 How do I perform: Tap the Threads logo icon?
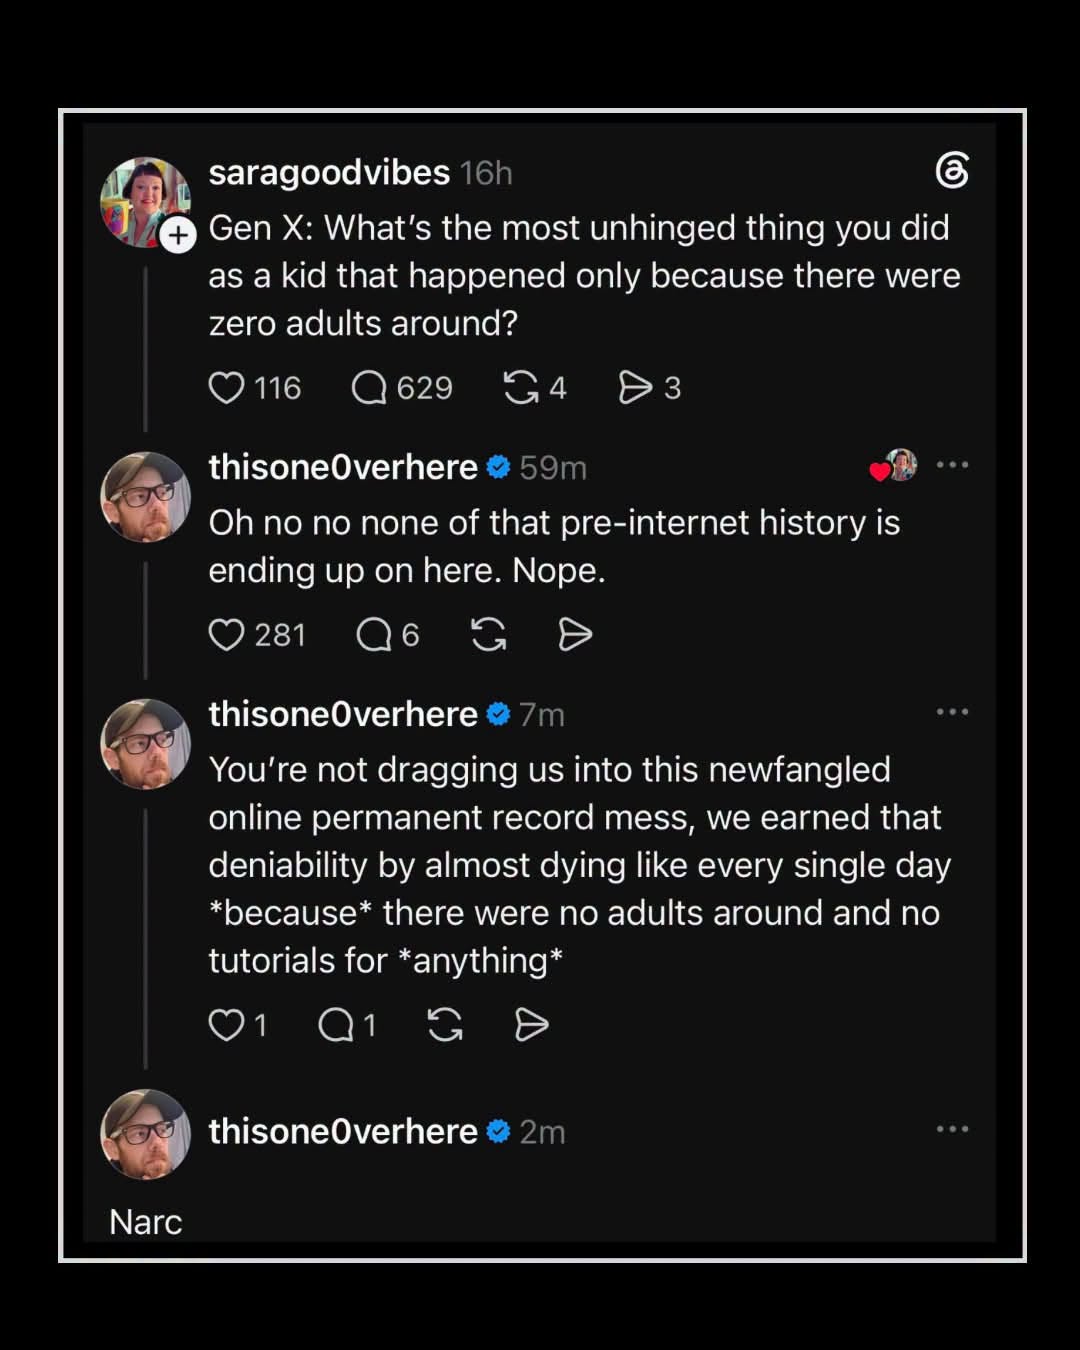pos(952,171)
